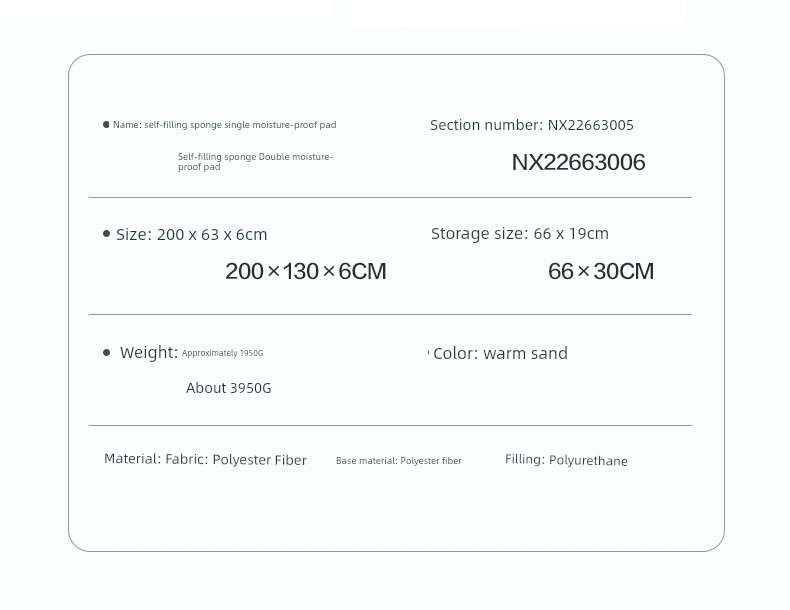Click the bullet before the Weight label
The width and height of the screenshot is (790, 610).
tap(106, 353)
